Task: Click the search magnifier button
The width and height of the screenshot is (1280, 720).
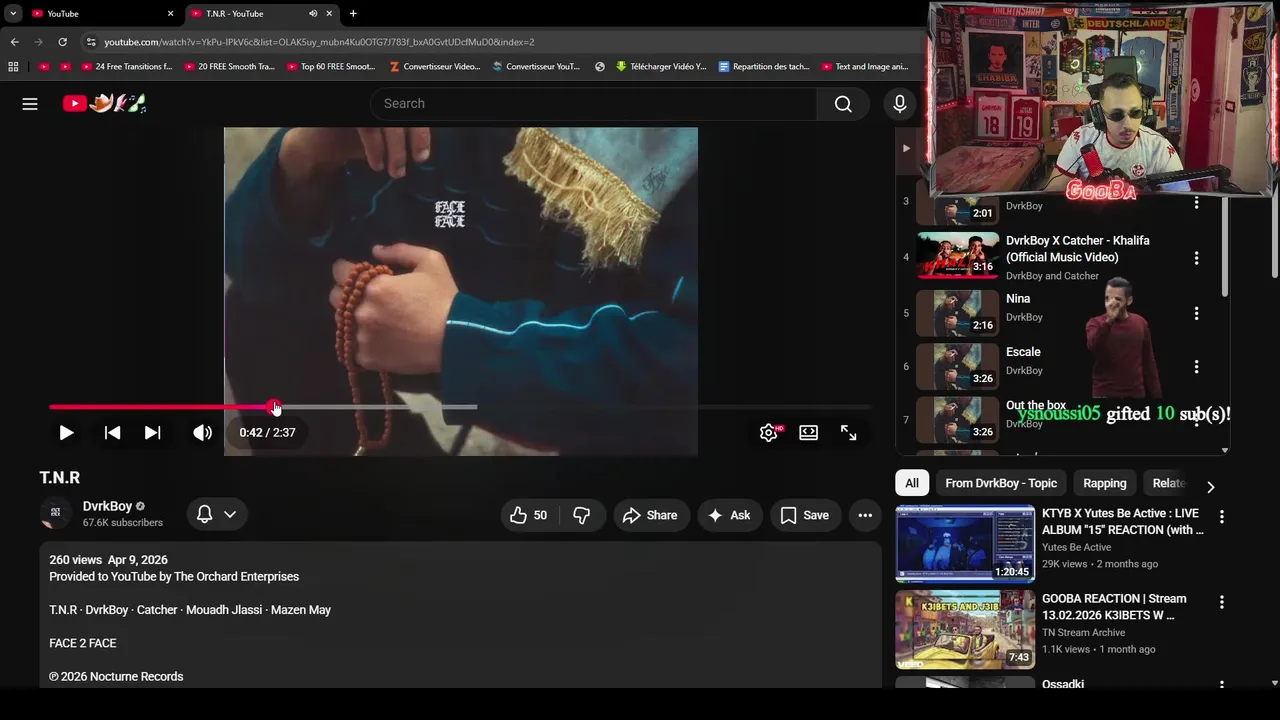Action: 843,104
